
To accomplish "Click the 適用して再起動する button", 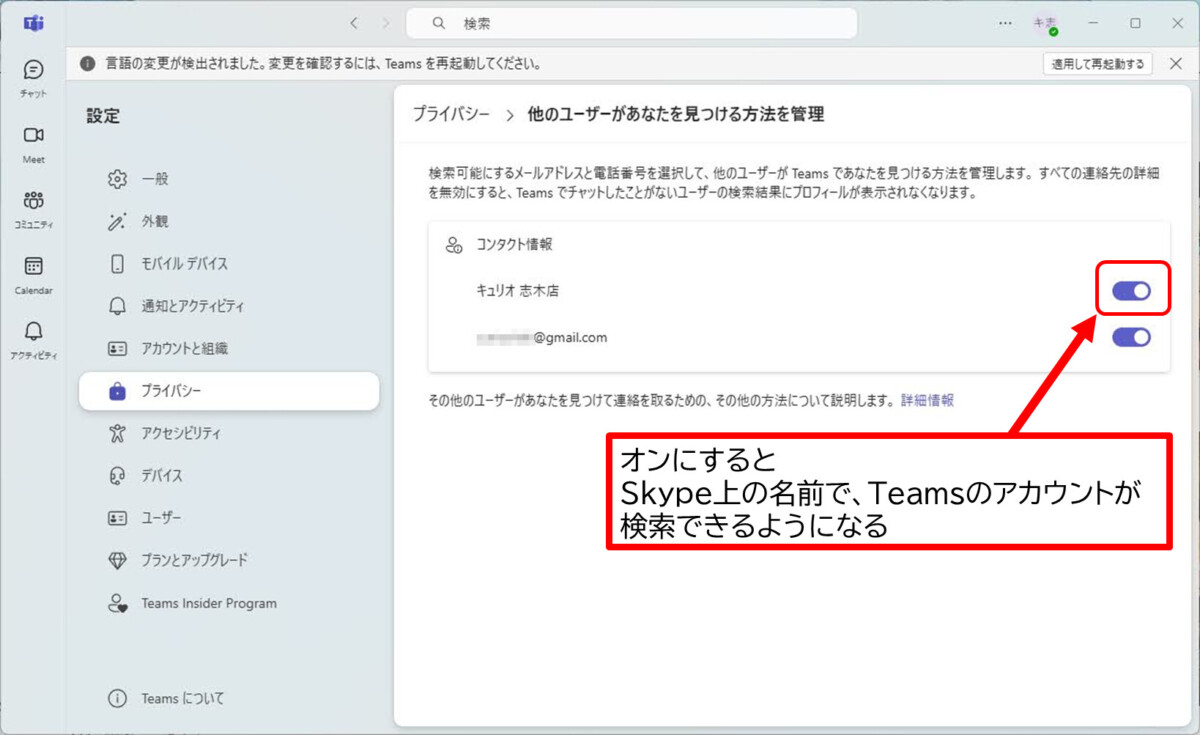I will coord(1097,64).
